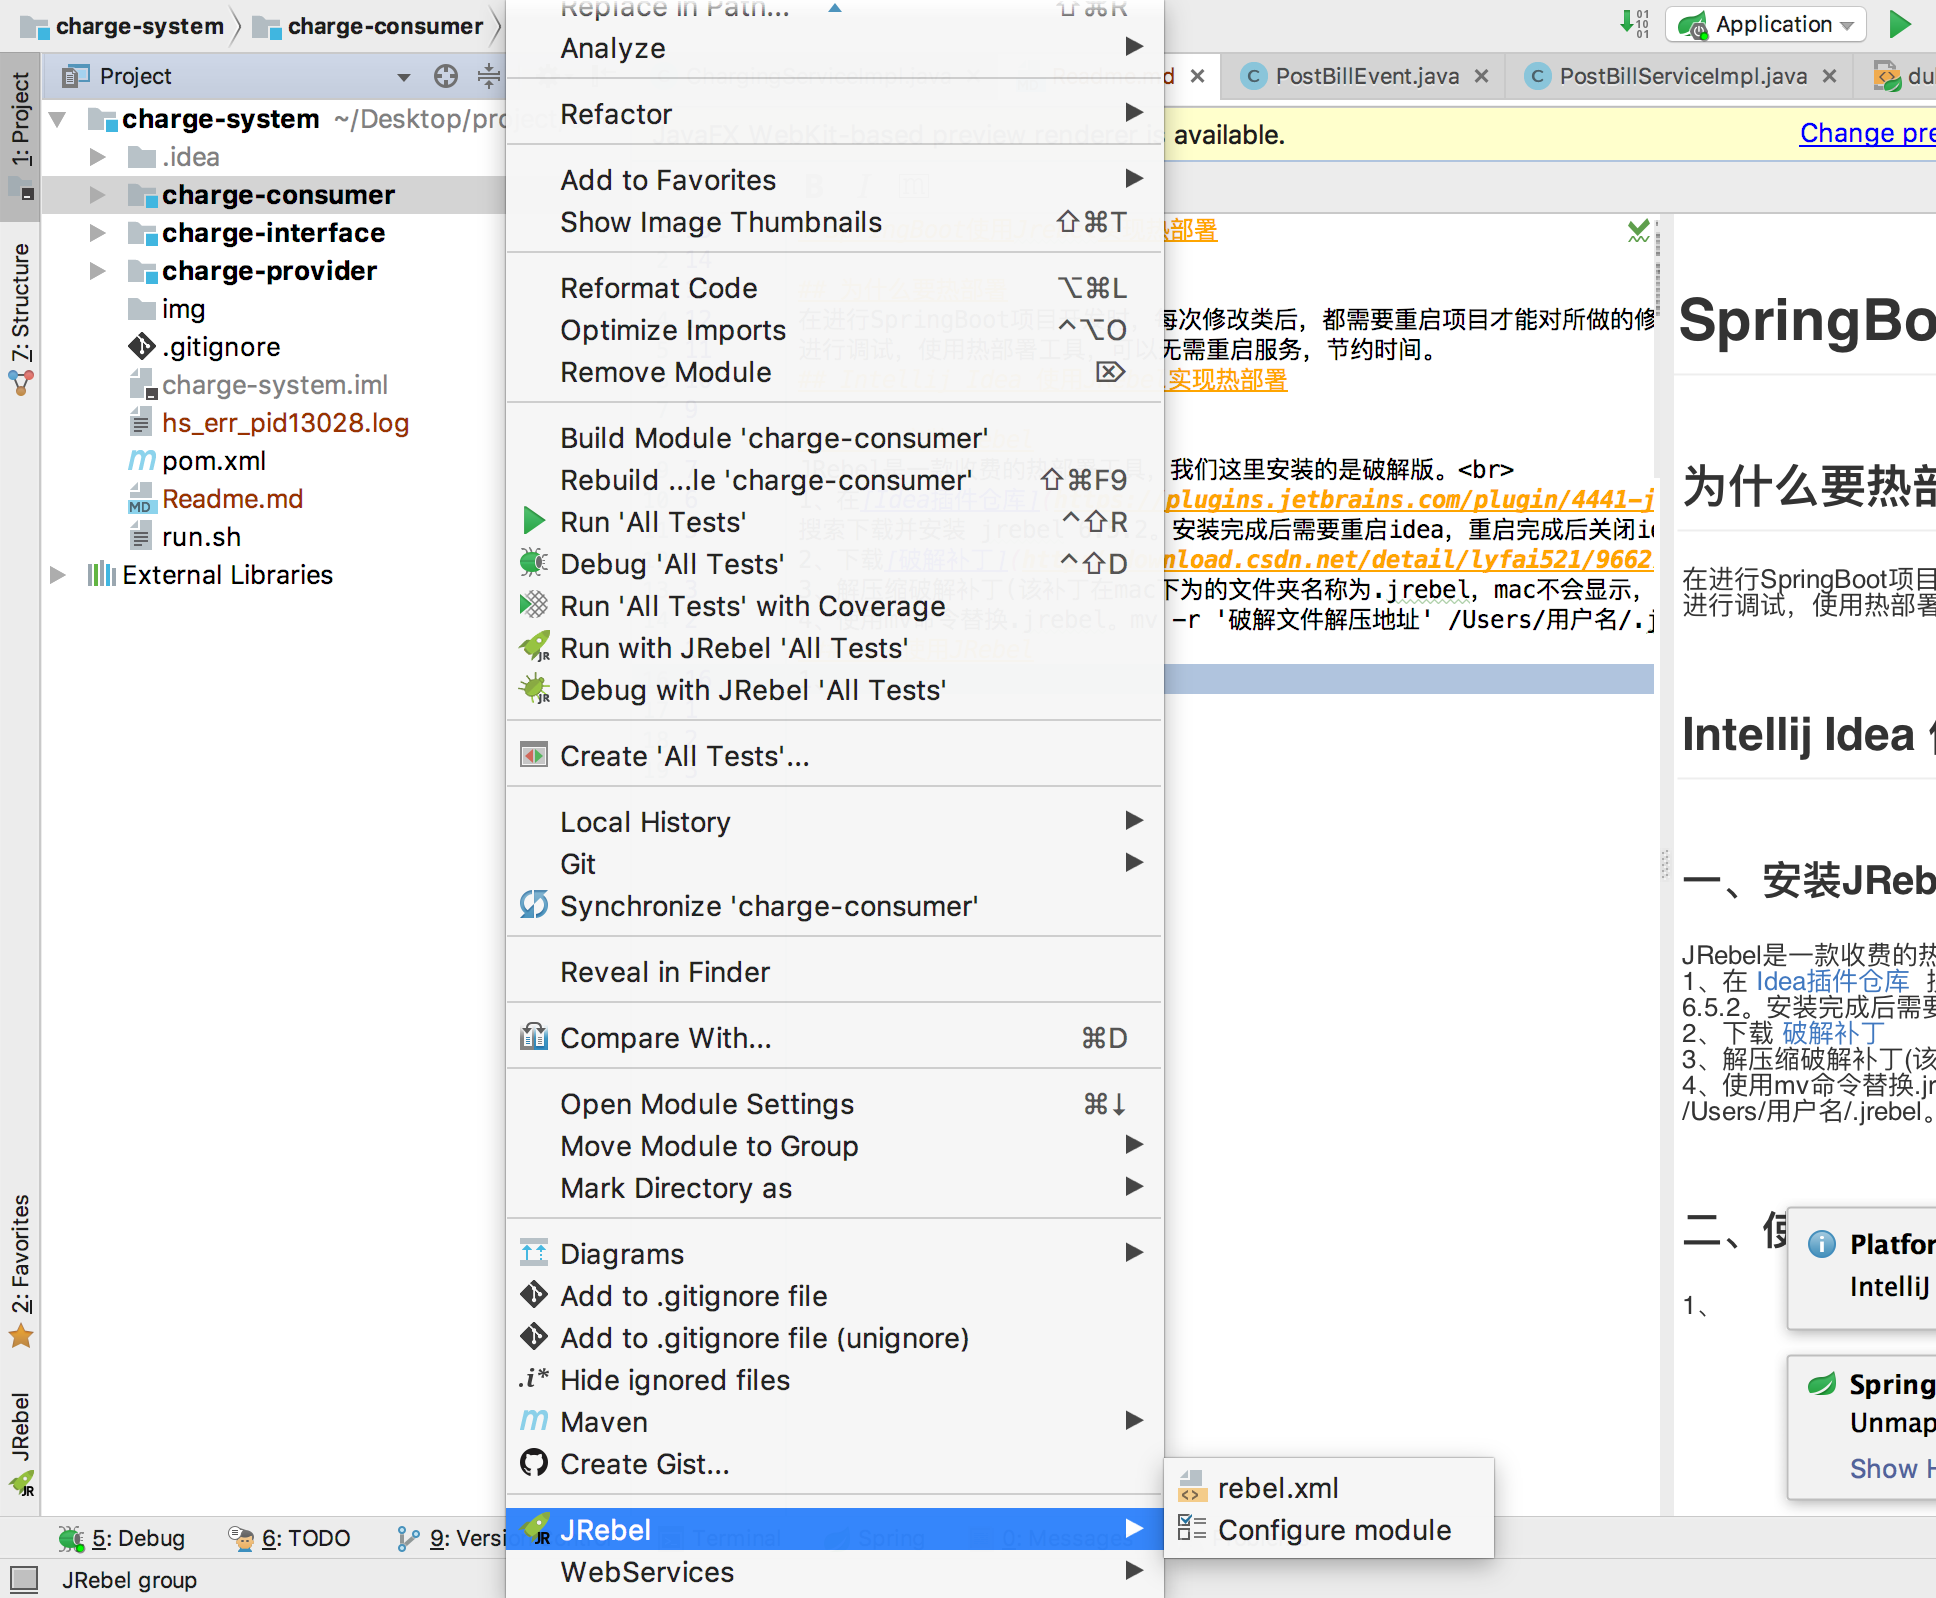Choose Reveal in Finder
Viewport: 1936px width, 1598px height.
pyautogui.click(x=834, y=972)
